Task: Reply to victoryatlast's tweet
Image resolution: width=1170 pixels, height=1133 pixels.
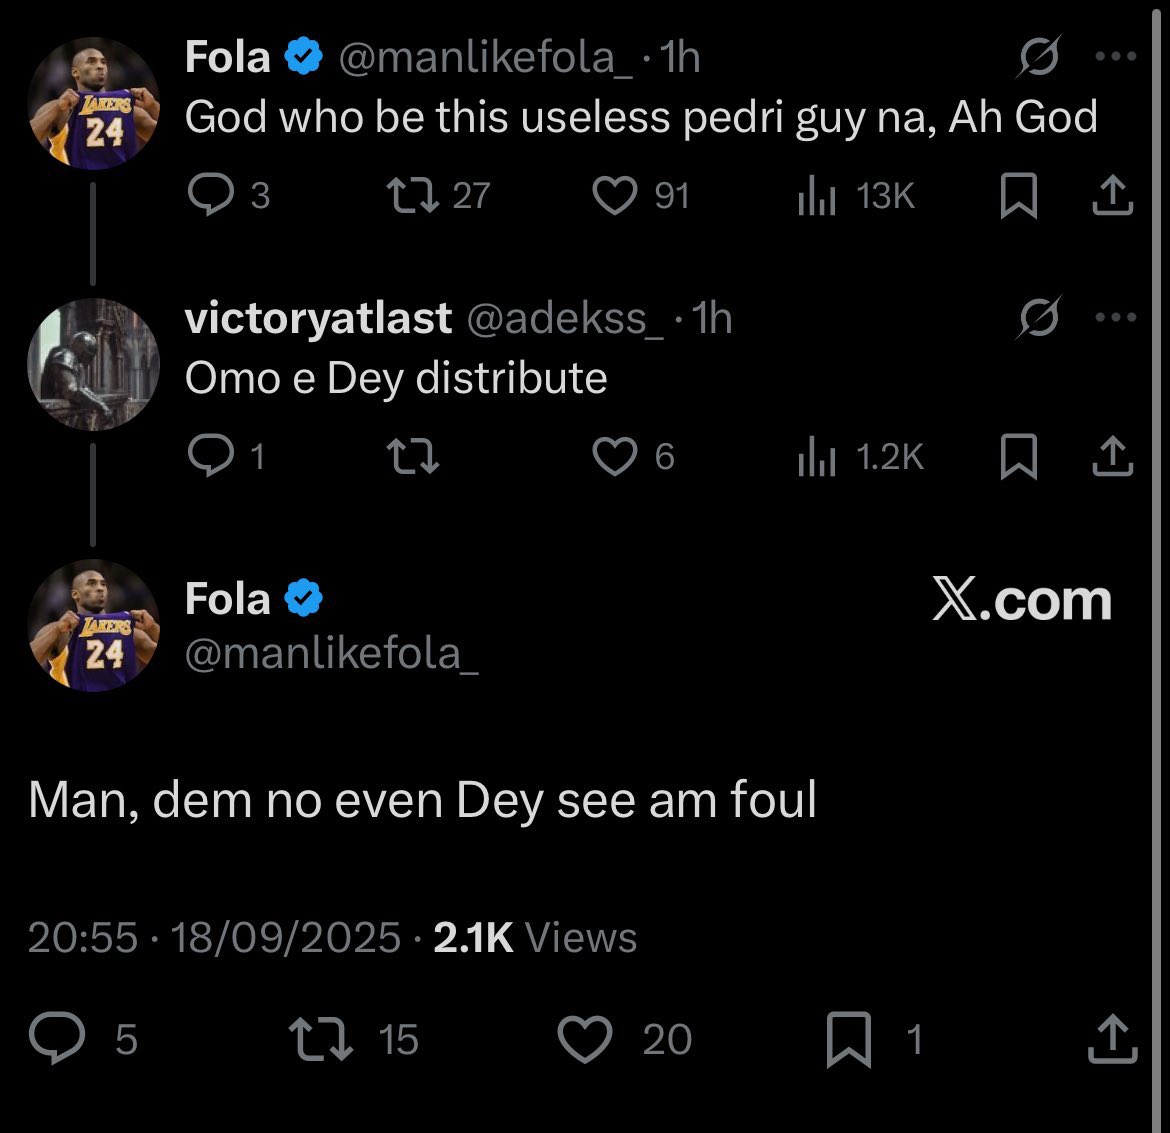Action: click(210, 457)
